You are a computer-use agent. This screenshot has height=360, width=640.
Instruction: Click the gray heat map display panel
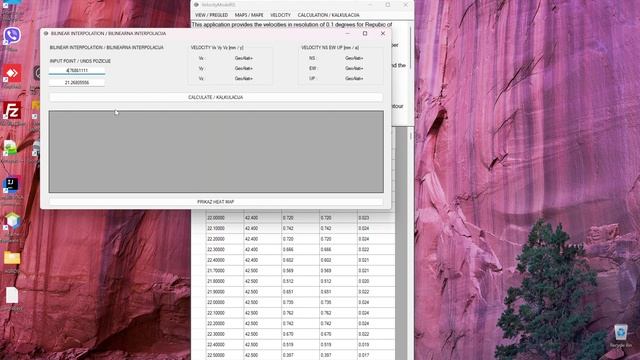pos(216,151)
